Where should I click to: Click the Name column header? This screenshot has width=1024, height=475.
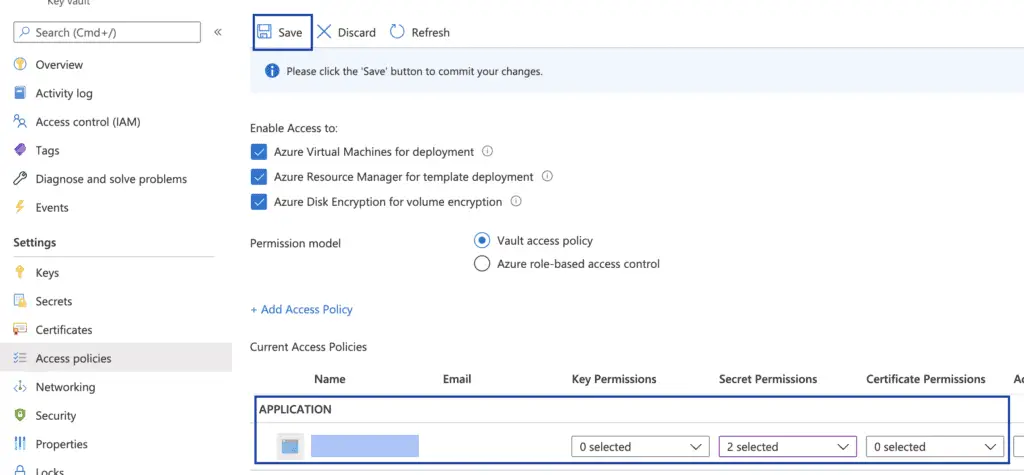tap(330, 379)
